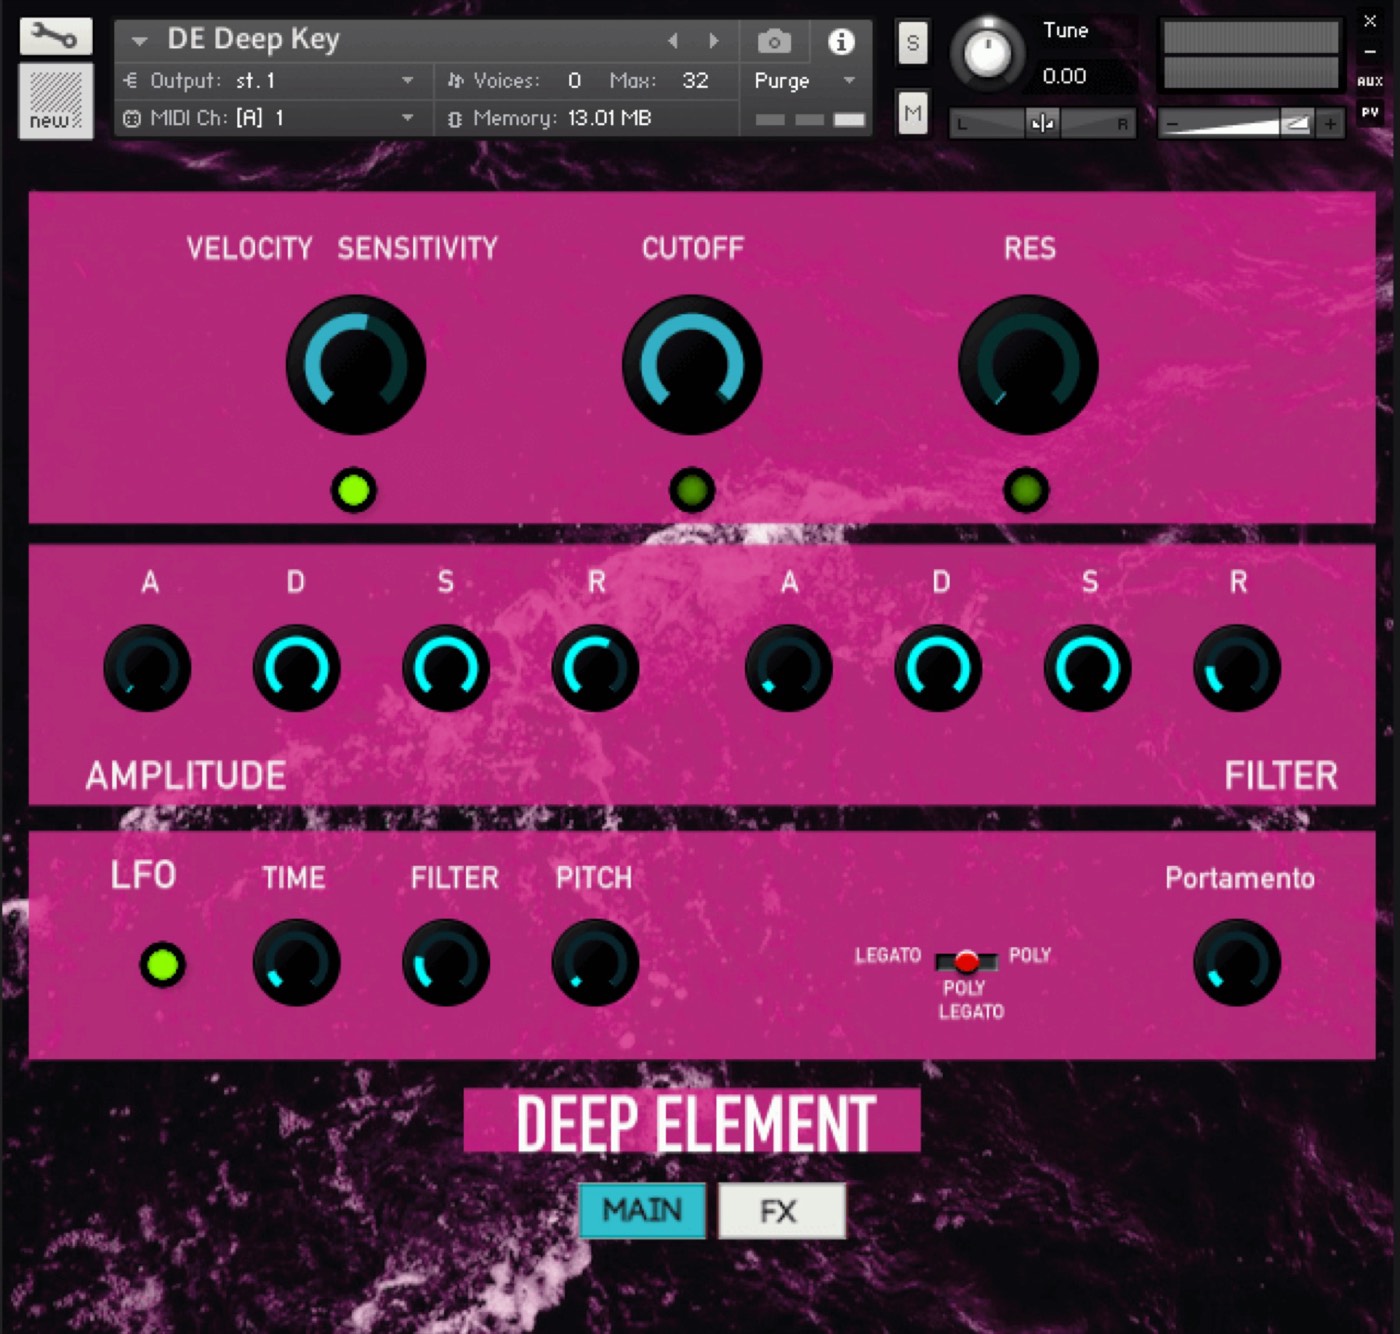Click the Tune knob
The width and height of the screenshot is (1400, 1334).
pyautogui.click(x=987, y=52)
